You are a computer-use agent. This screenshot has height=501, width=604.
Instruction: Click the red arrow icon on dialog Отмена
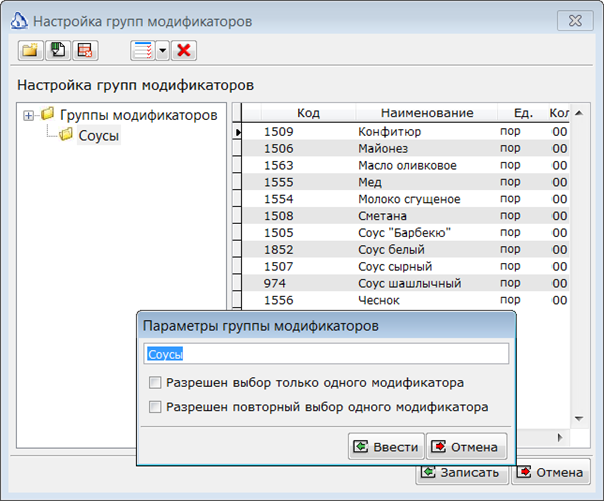[439, 447]
